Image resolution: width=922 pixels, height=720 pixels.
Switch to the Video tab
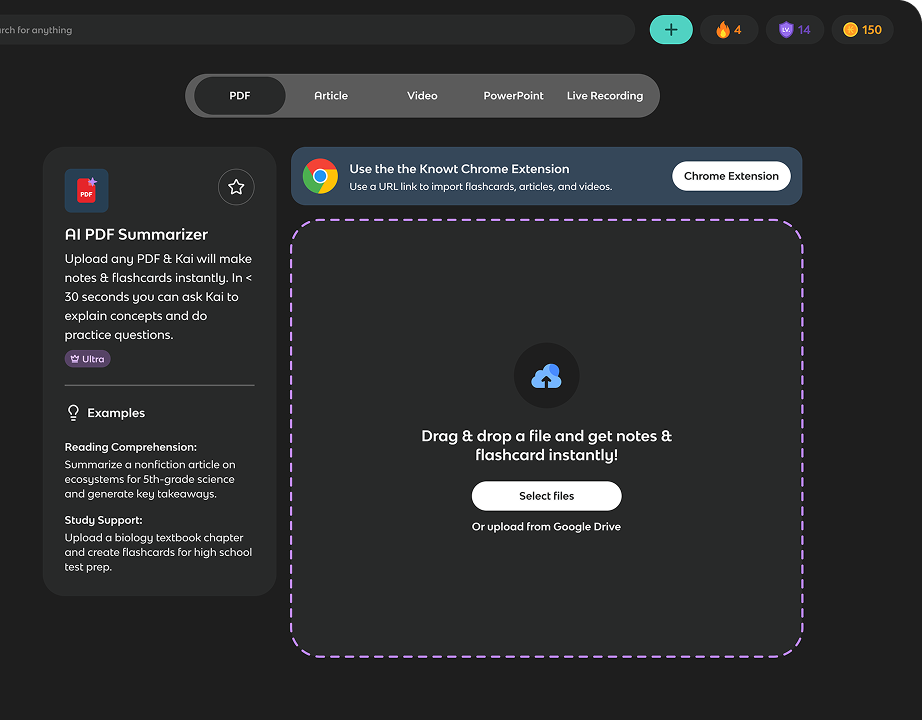pyautogui.click(x=422, y=95)
